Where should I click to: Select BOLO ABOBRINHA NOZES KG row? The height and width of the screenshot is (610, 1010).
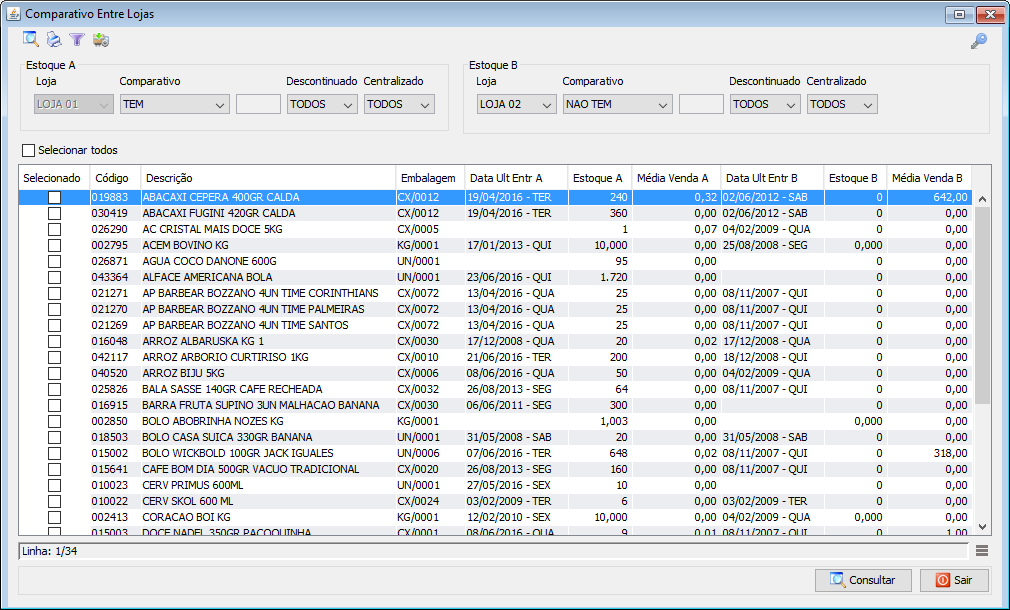(495, 421)
